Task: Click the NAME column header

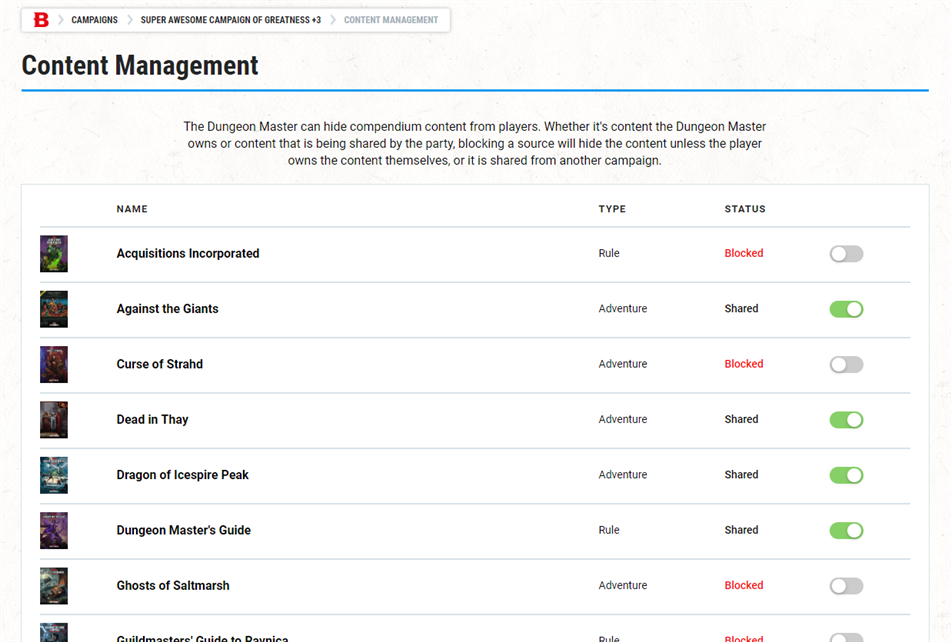Action: pos(132,209)
